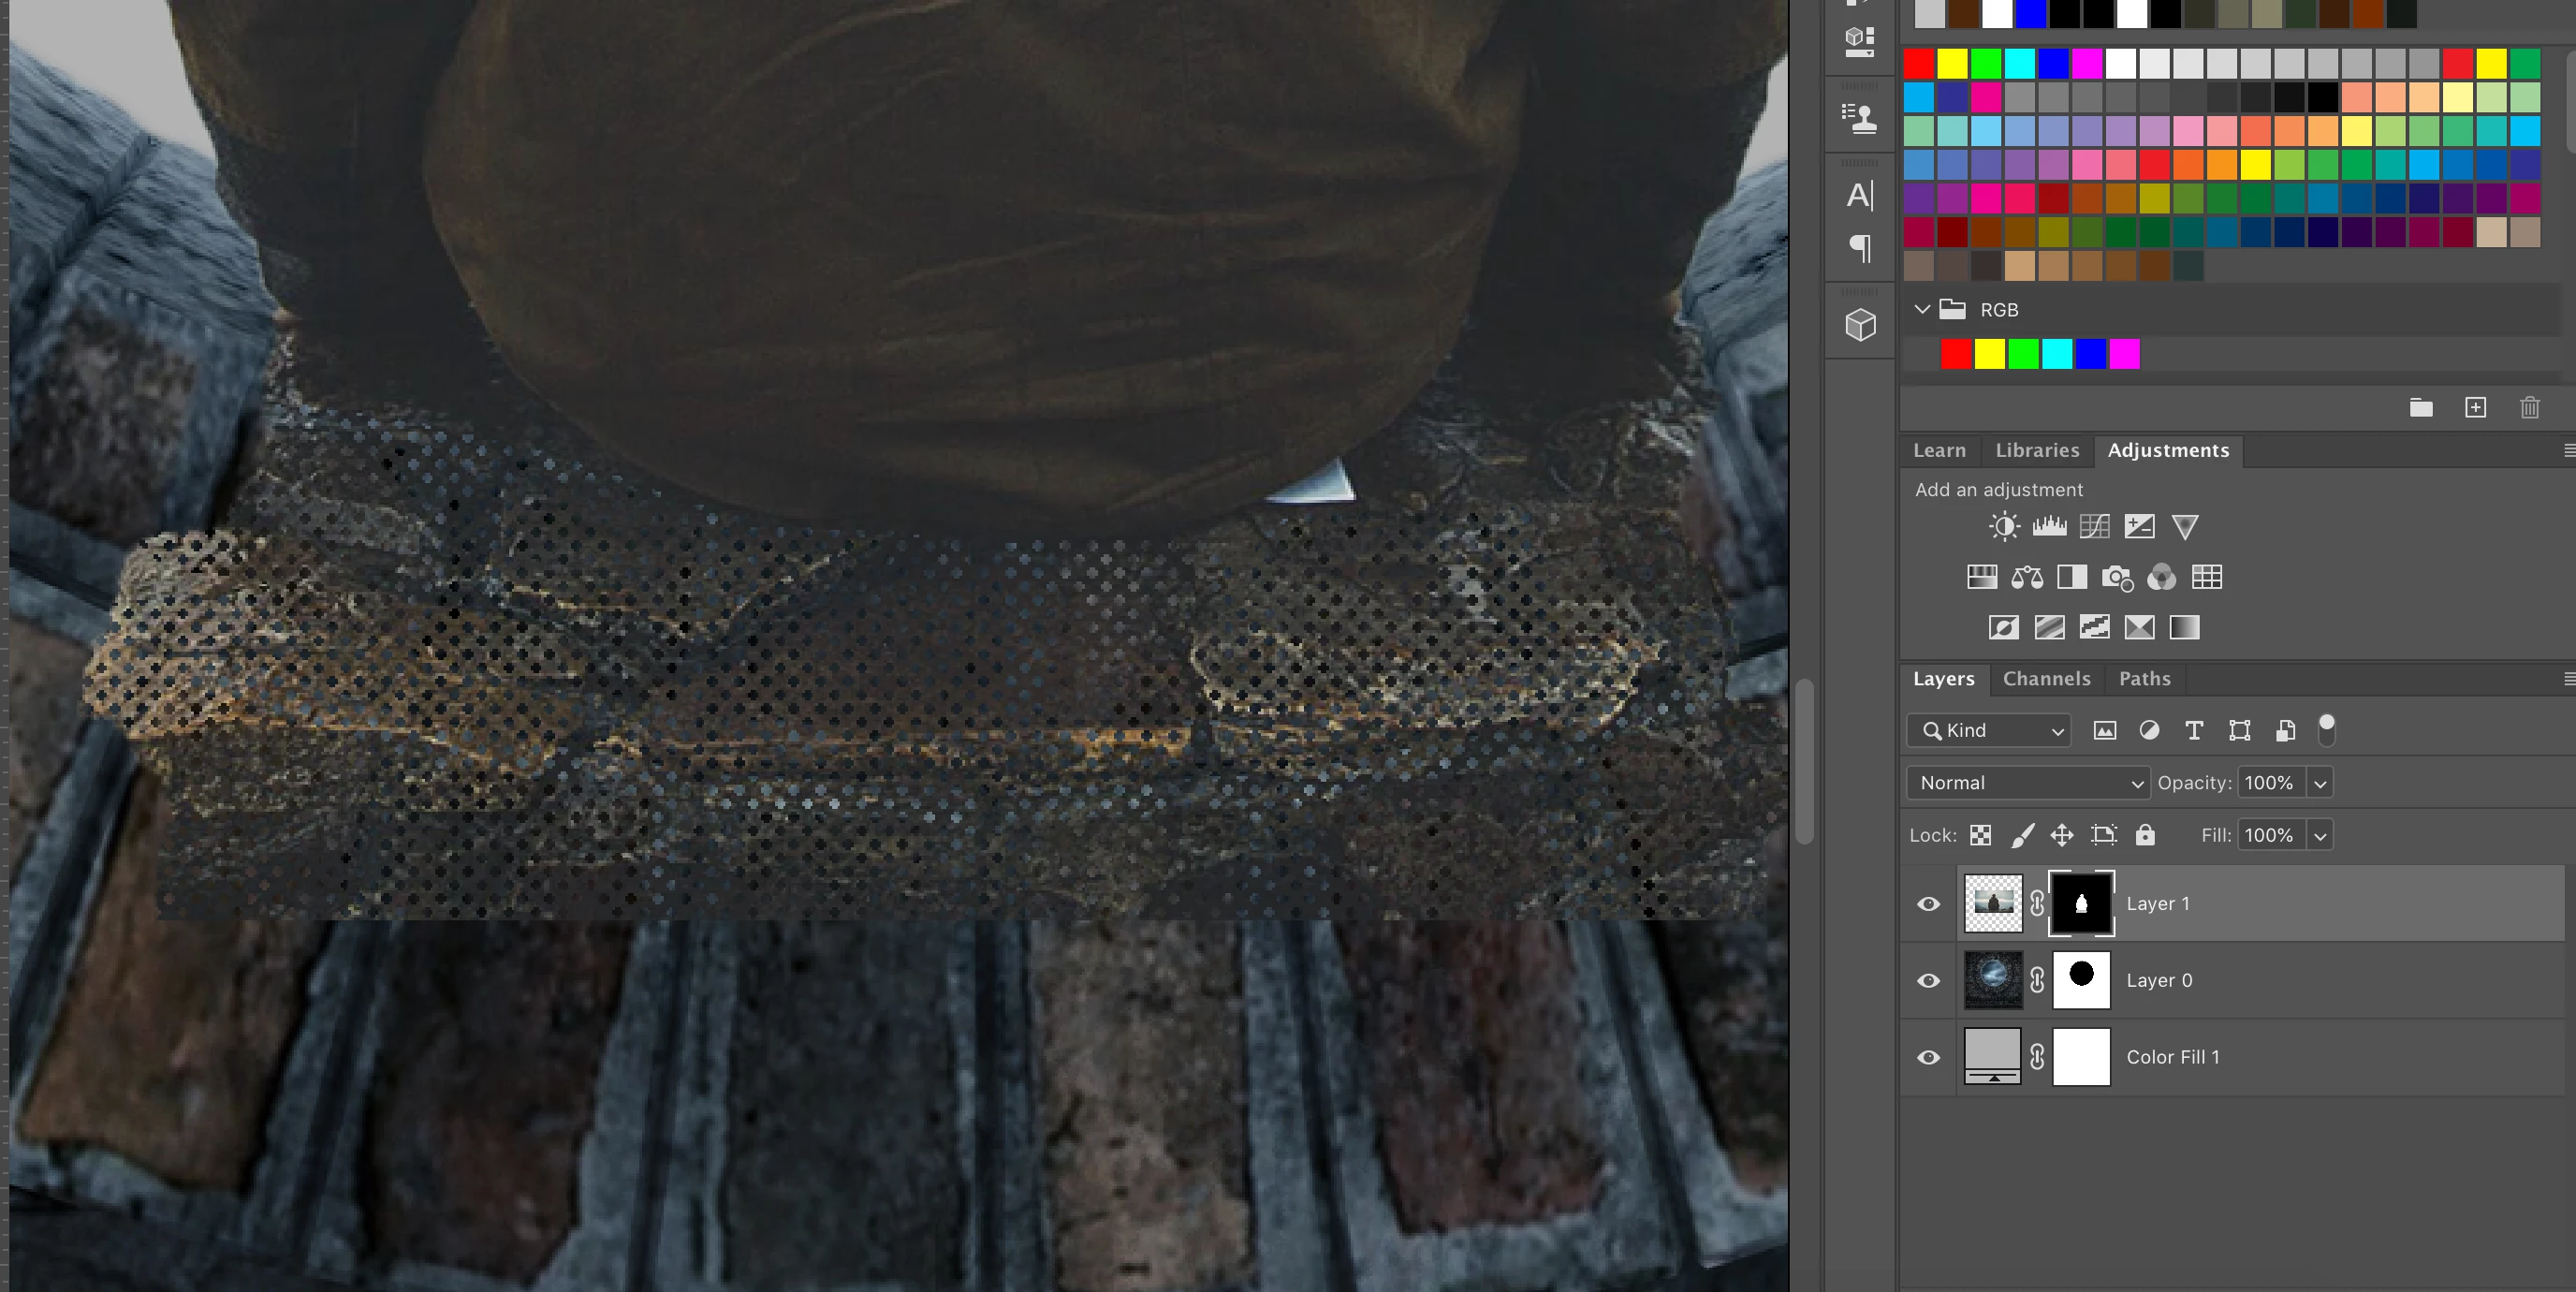Open the Normal blend mode dropdown
2576x1292 pixels.
(2027, 783)
